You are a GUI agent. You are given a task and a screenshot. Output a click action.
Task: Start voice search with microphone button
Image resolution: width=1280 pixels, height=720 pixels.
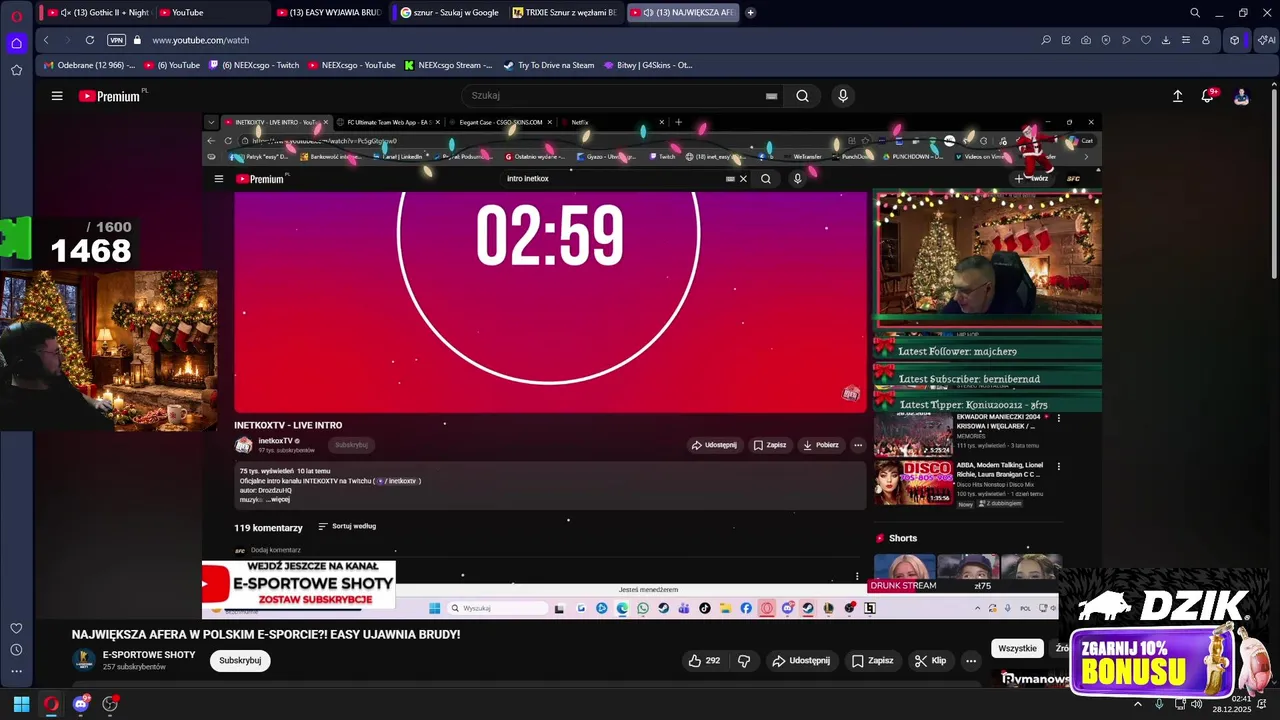coord(843,96)
